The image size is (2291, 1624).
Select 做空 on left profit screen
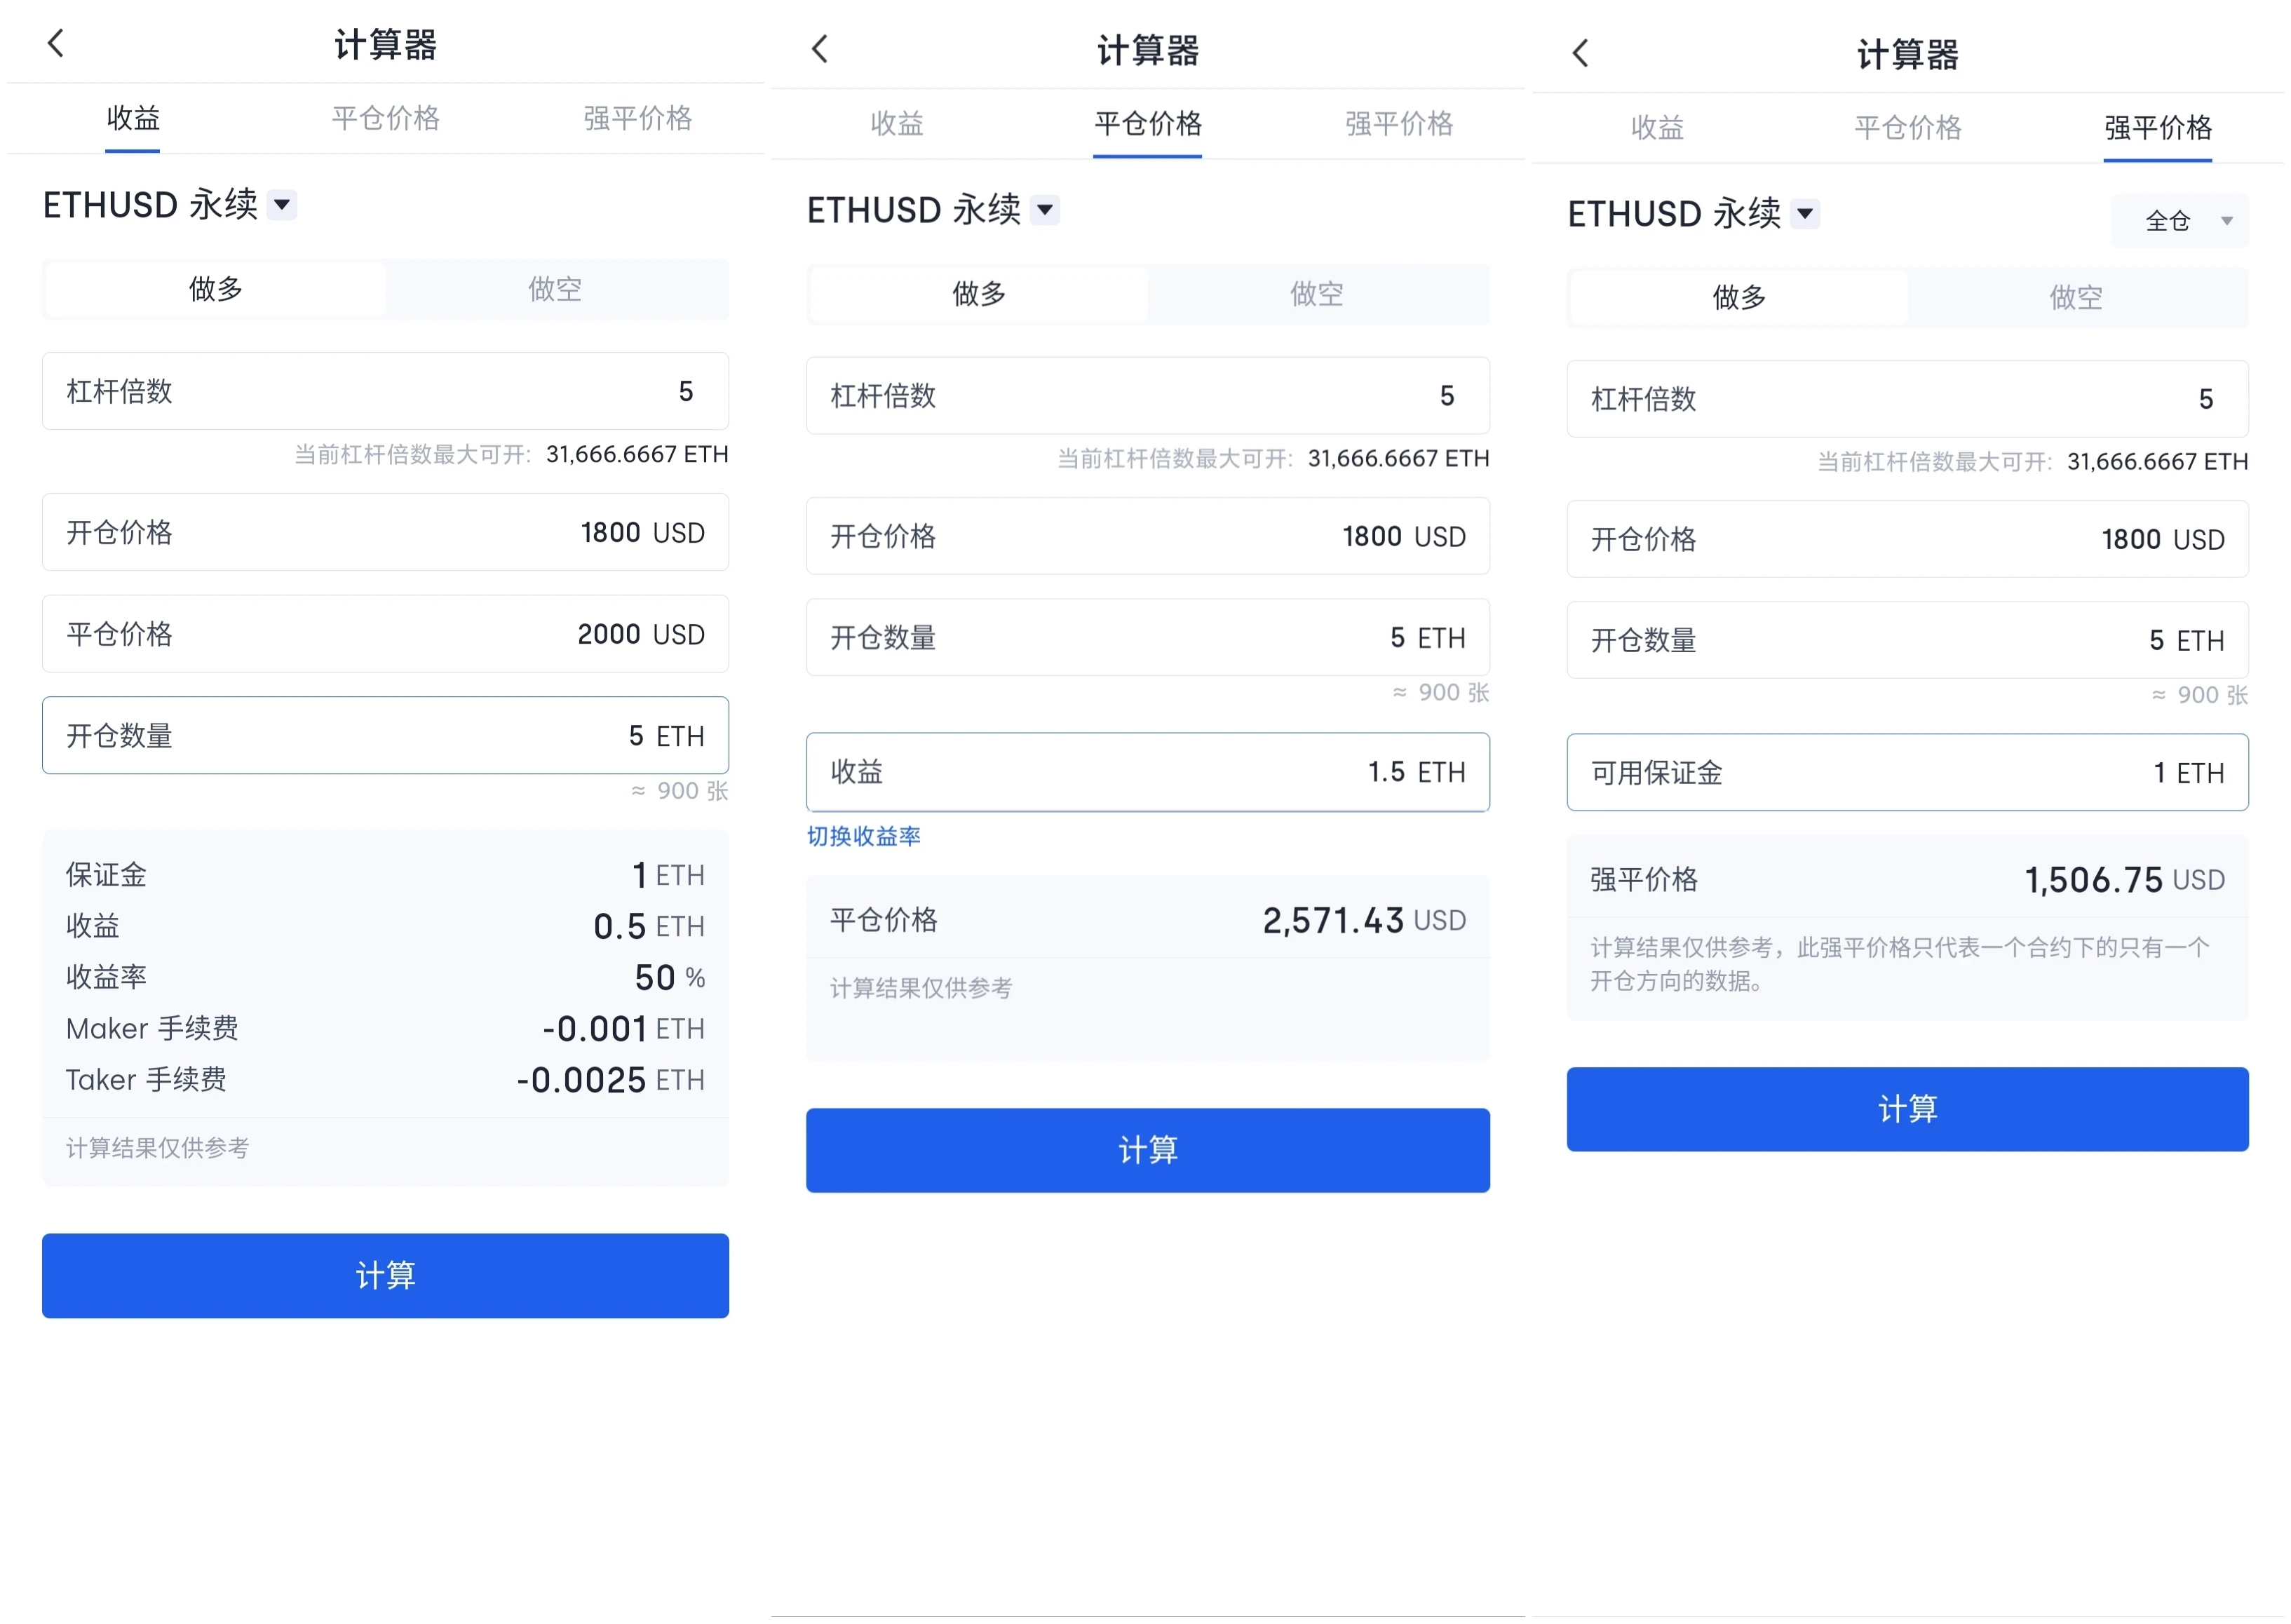click(x=556, y=290)
